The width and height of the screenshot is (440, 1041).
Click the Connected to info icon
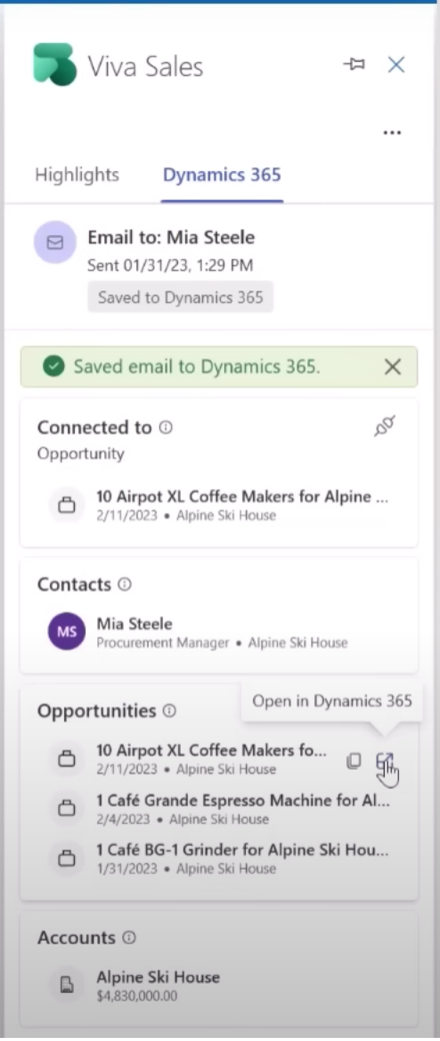click(166, 428)
